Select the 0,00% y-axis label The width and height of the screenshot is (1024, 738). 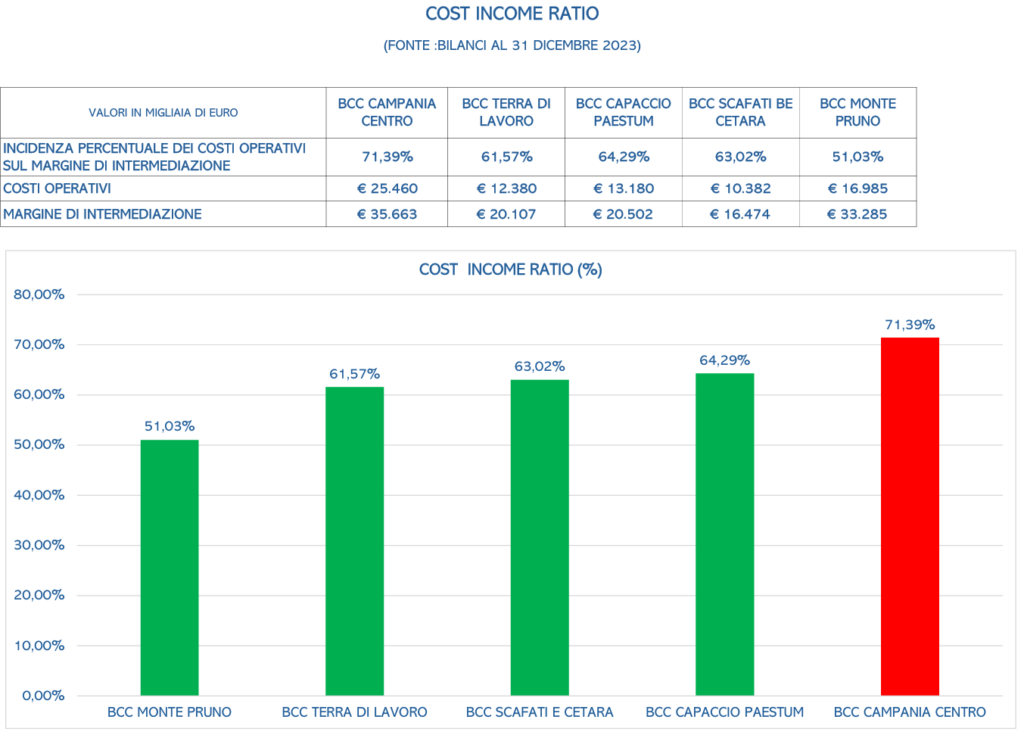point(43,696)
